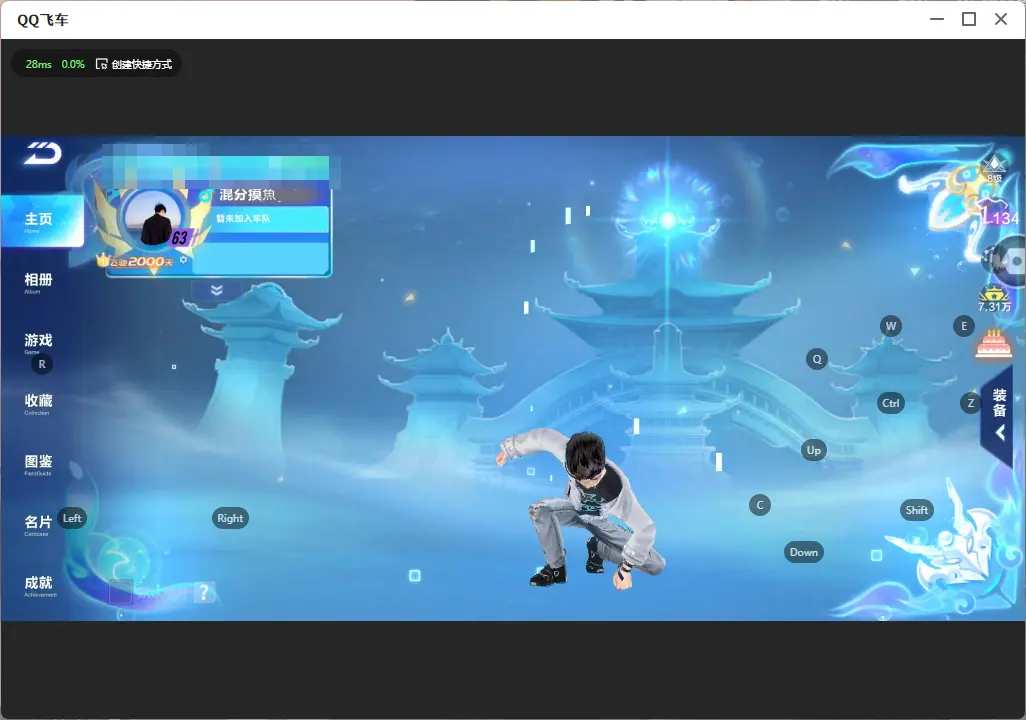Click the level 63 badge

coord(180,238)
